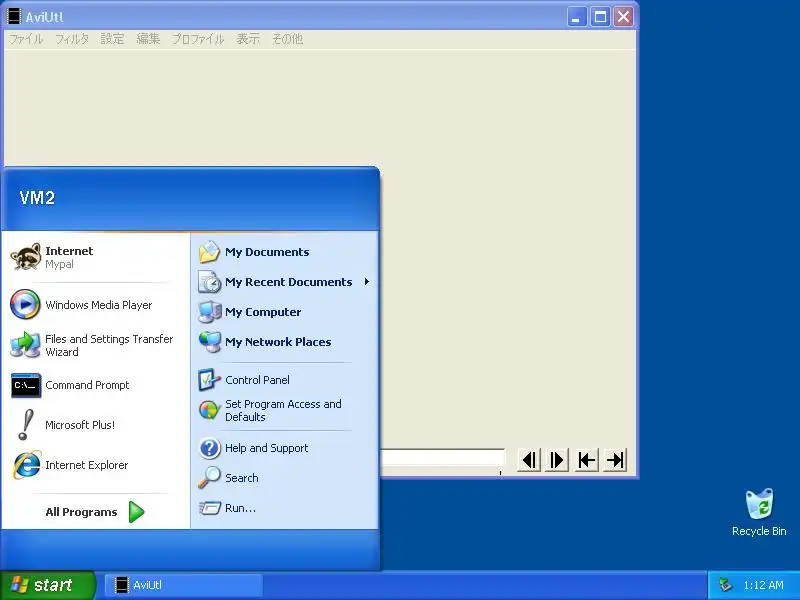The height and width of the screenshot is (600, 800).
Task: Launch Microsoft Plus! exclamation icon
Action: tap(26, 425)
